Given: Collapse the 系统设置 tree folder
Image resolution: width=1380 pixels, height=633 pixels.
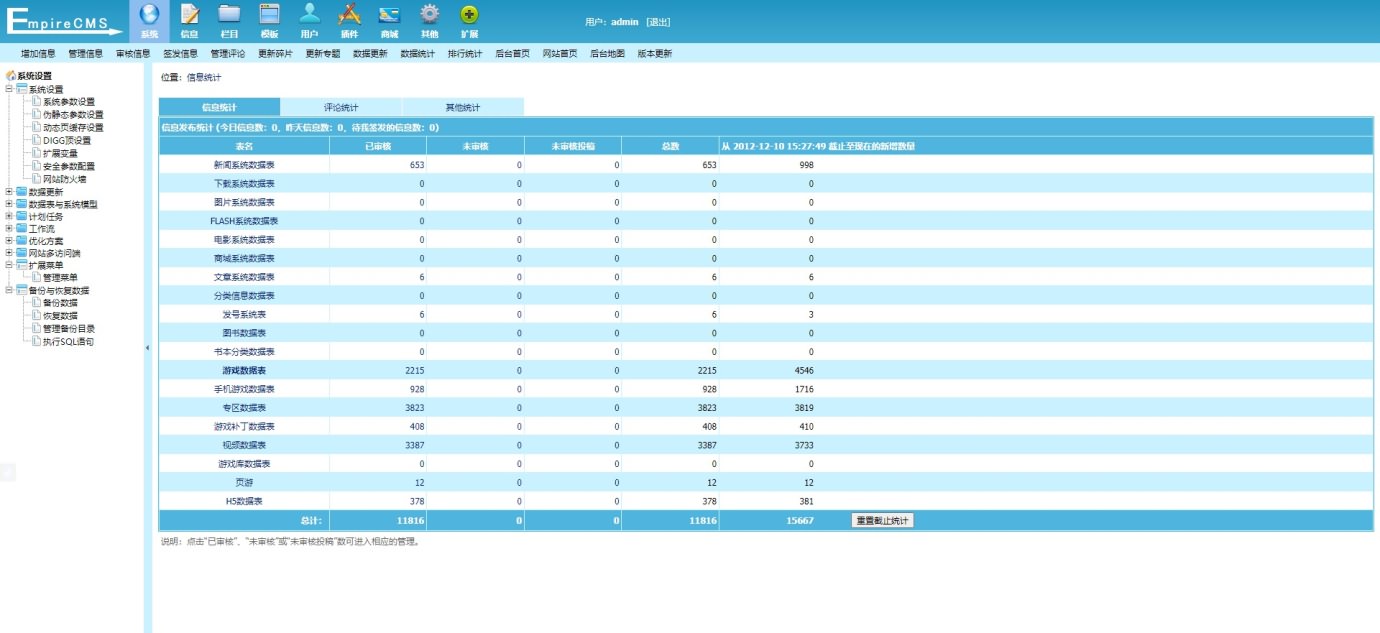Looking at the screenshot, I should coord(9,89).
